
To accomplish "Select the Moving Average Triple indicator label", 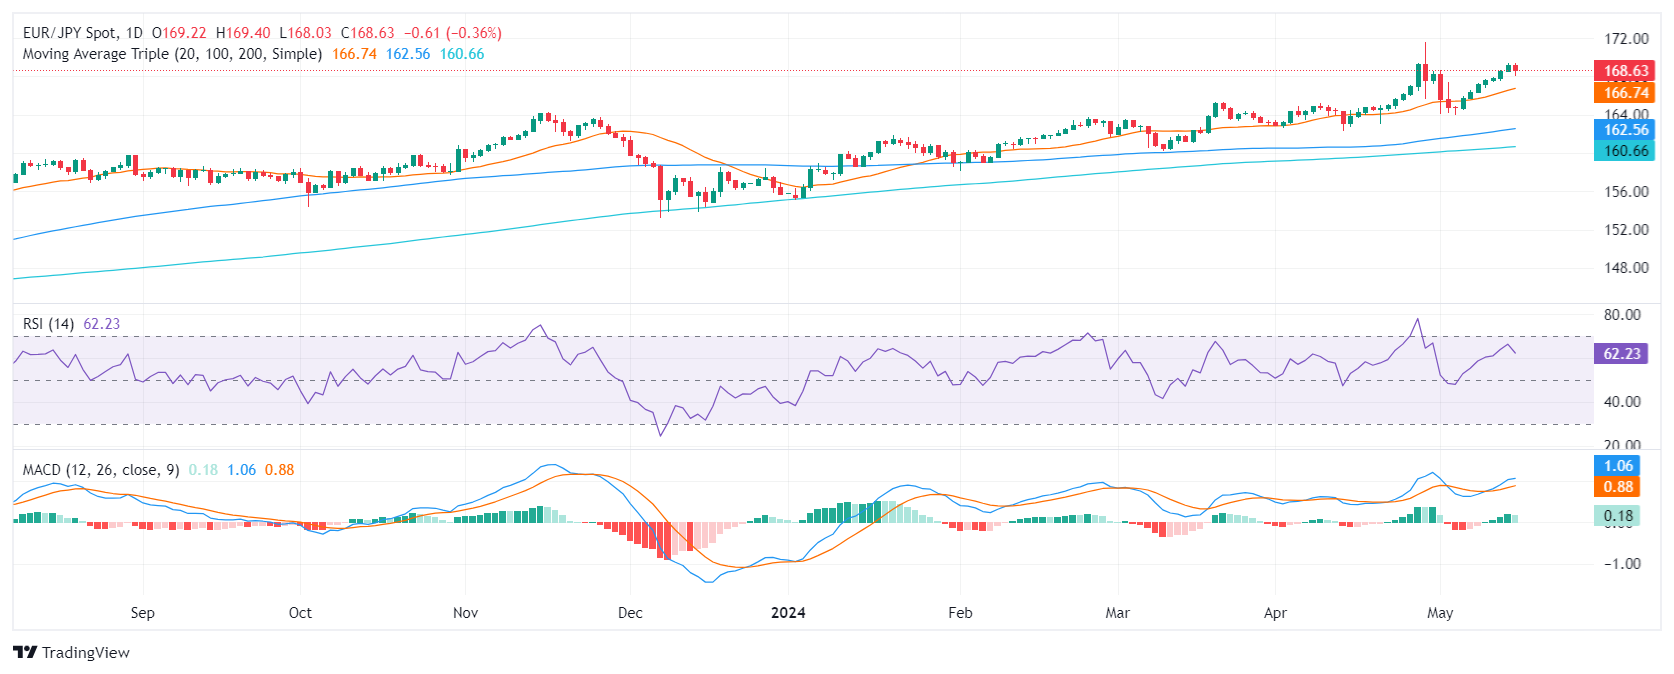I will (x=172, y=54).
